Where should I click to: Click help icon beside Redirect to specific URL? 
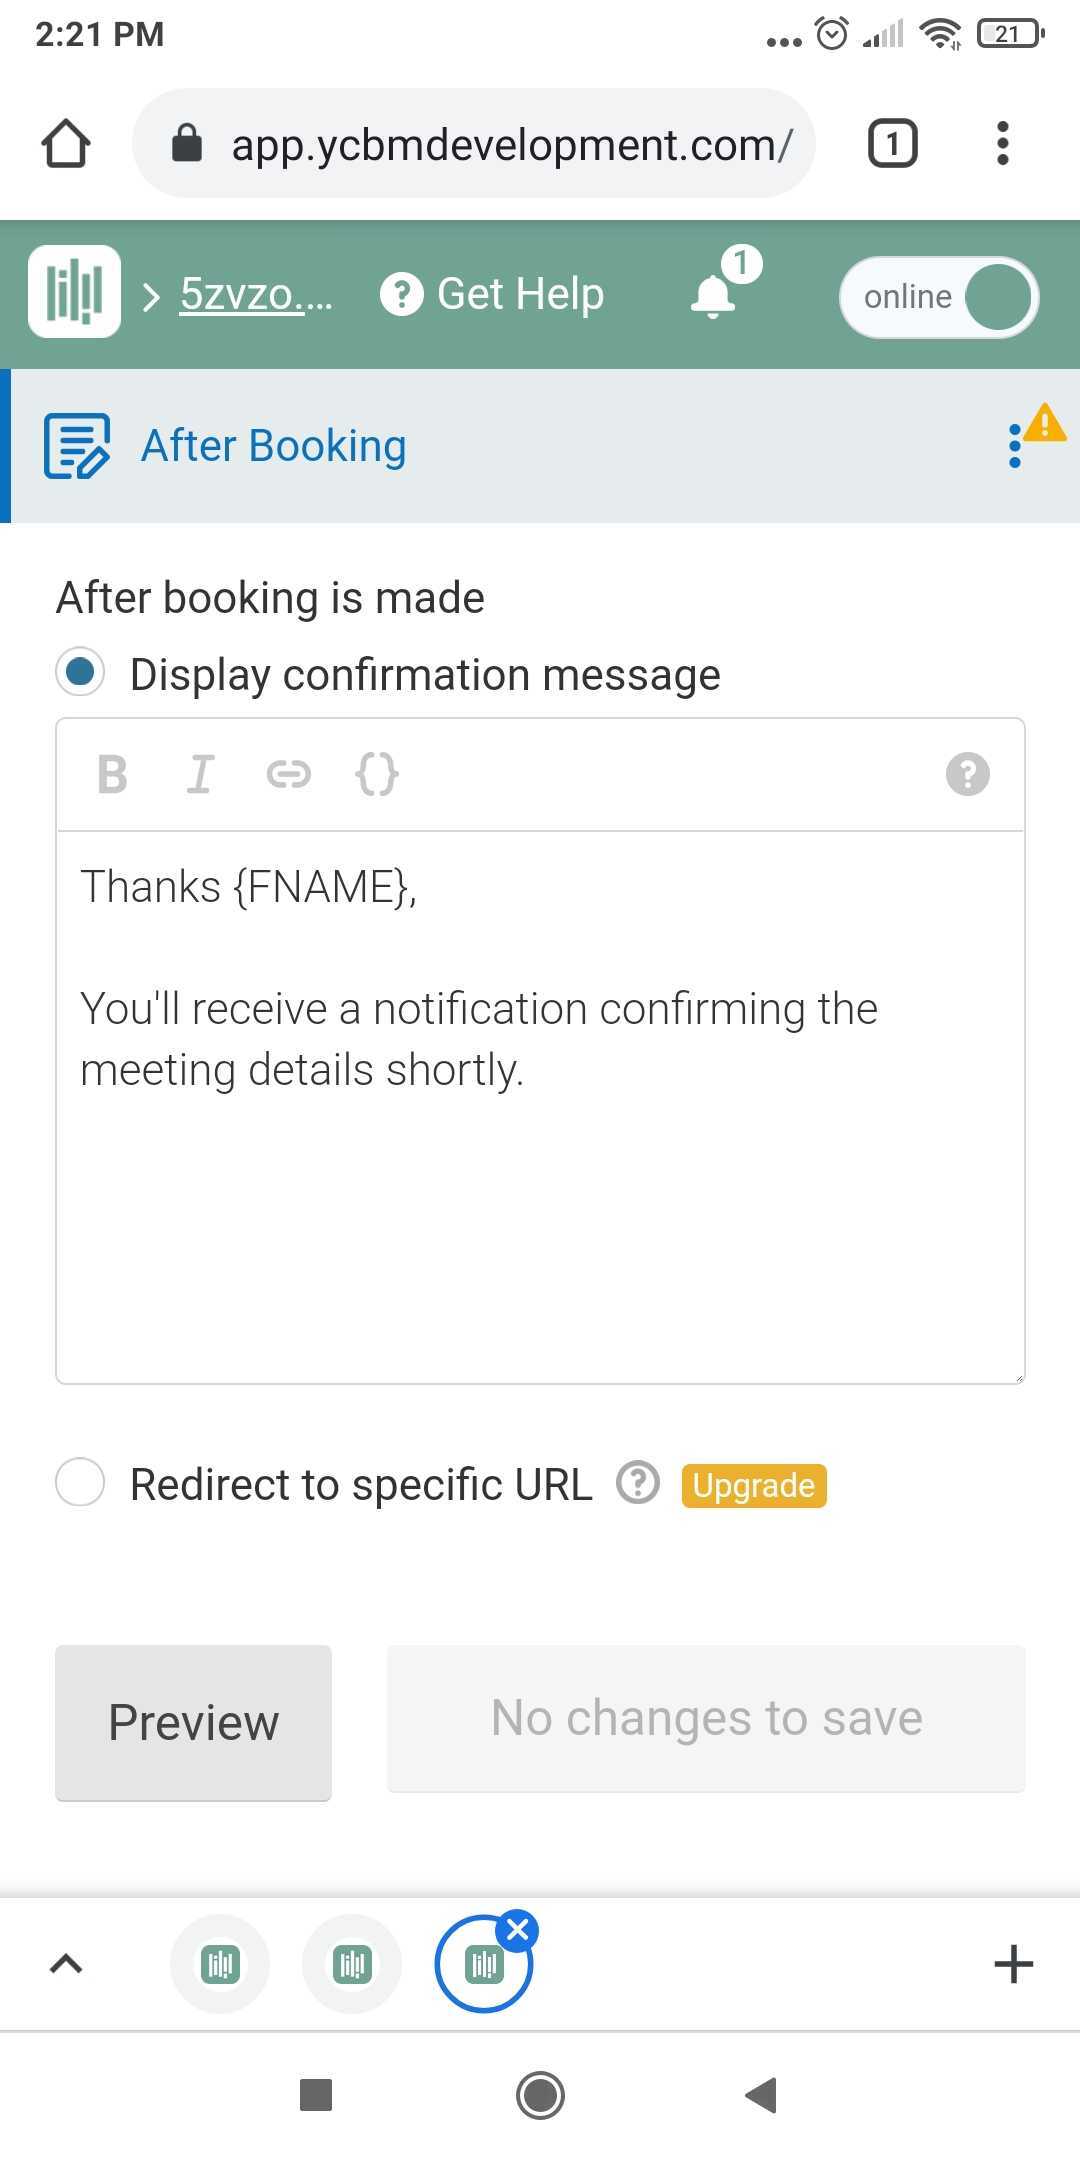638,1483
